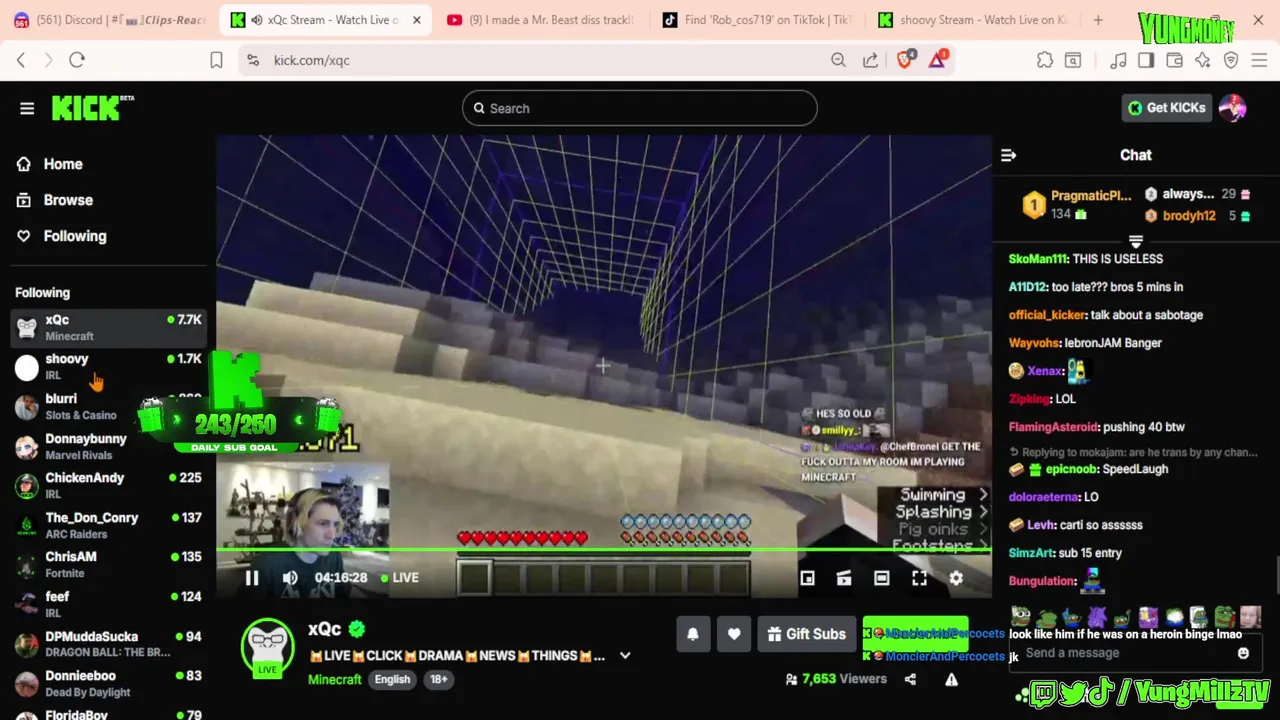Image resolution: width=1280 pixels, height=720 pixels.
Task: Open a new browser tab
Action: [x=1098, y=20]
